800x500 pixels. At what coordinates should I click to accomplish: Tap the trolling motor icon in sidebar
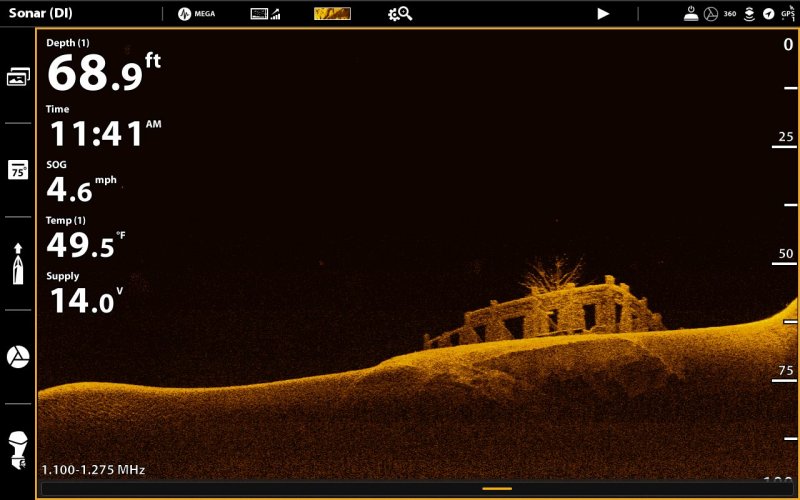click(18, 450)
